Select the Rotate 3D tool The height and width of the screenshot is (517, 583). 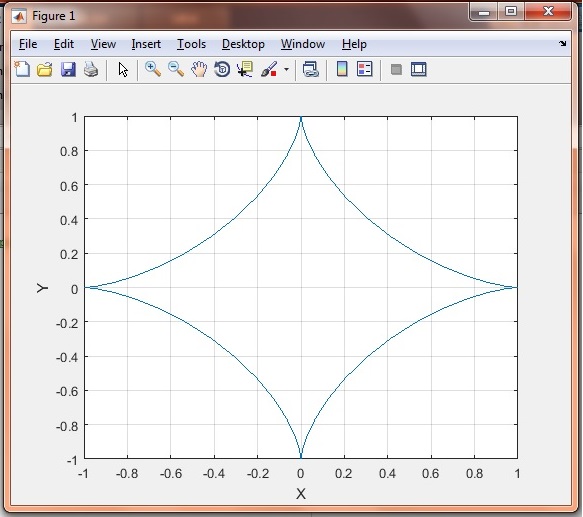[222, 70]
